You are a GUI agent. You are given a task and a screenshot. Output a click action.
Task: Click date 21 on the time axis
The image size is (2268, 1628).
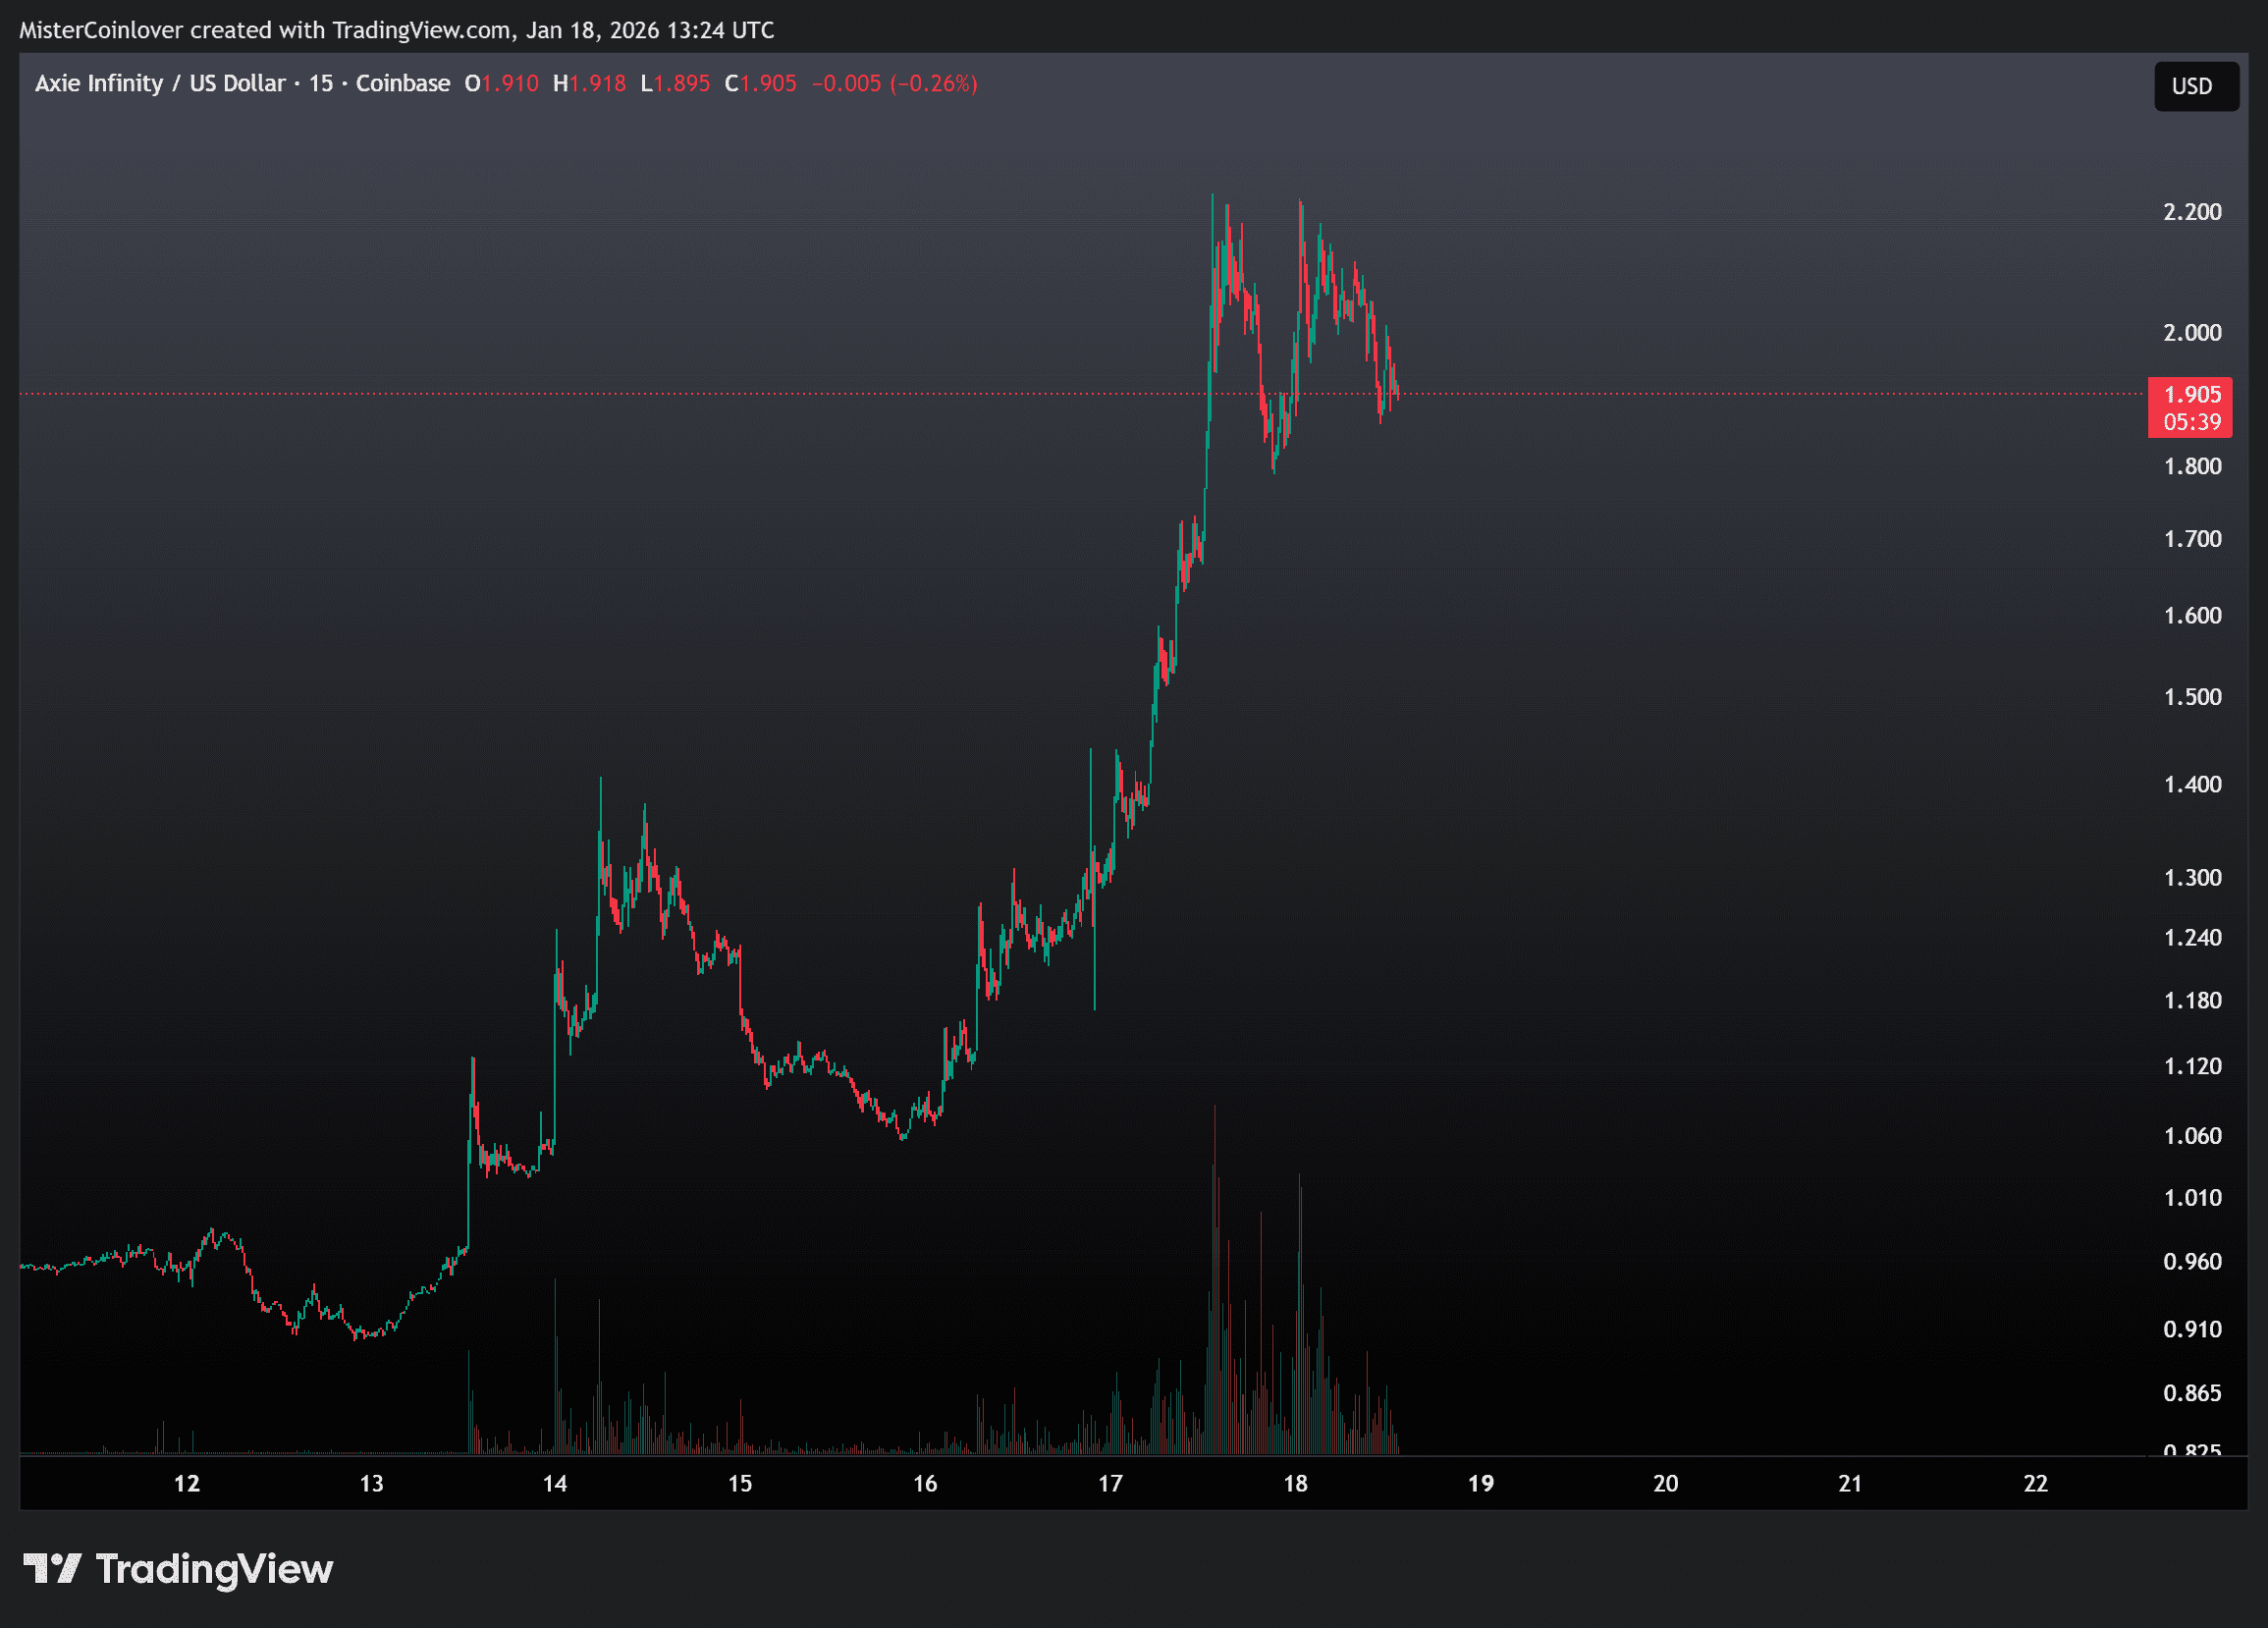(1850, 1483)
